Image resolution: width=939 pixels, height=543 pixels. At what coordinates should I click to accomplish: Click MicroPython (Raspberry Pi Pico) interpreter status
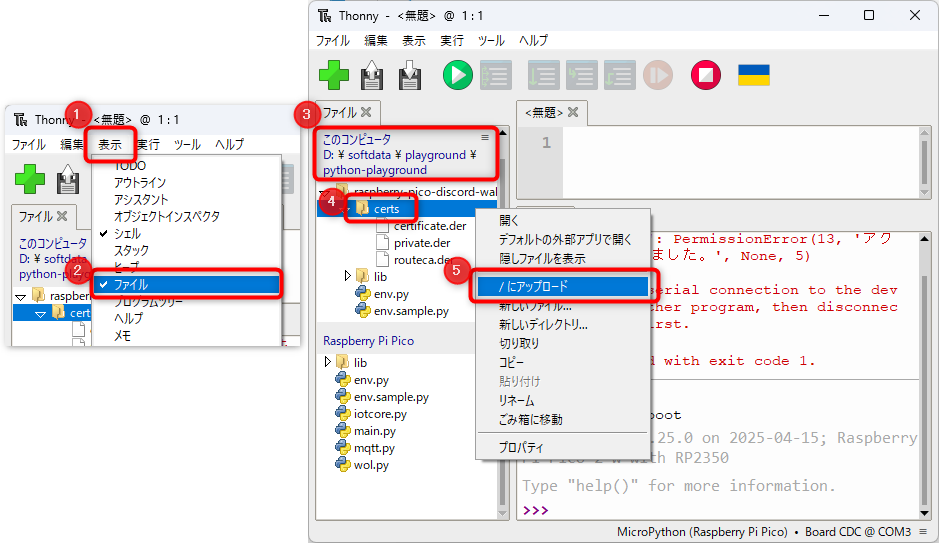coord(702,532)
